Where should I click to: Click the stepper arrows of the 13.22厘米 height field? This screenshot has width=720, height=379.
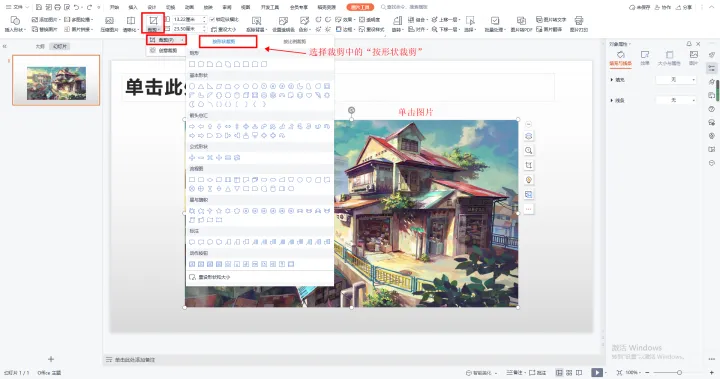204,20
